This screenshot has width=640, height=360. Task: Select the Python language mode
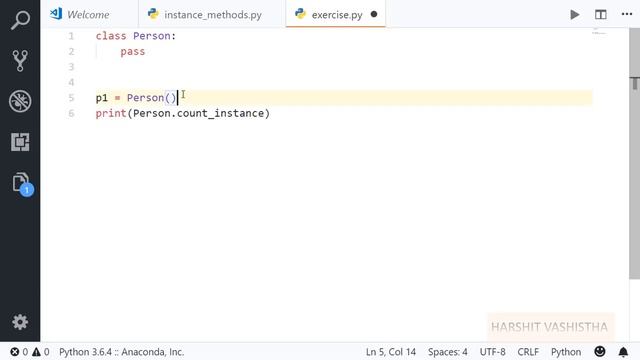(x=566, y=352)
